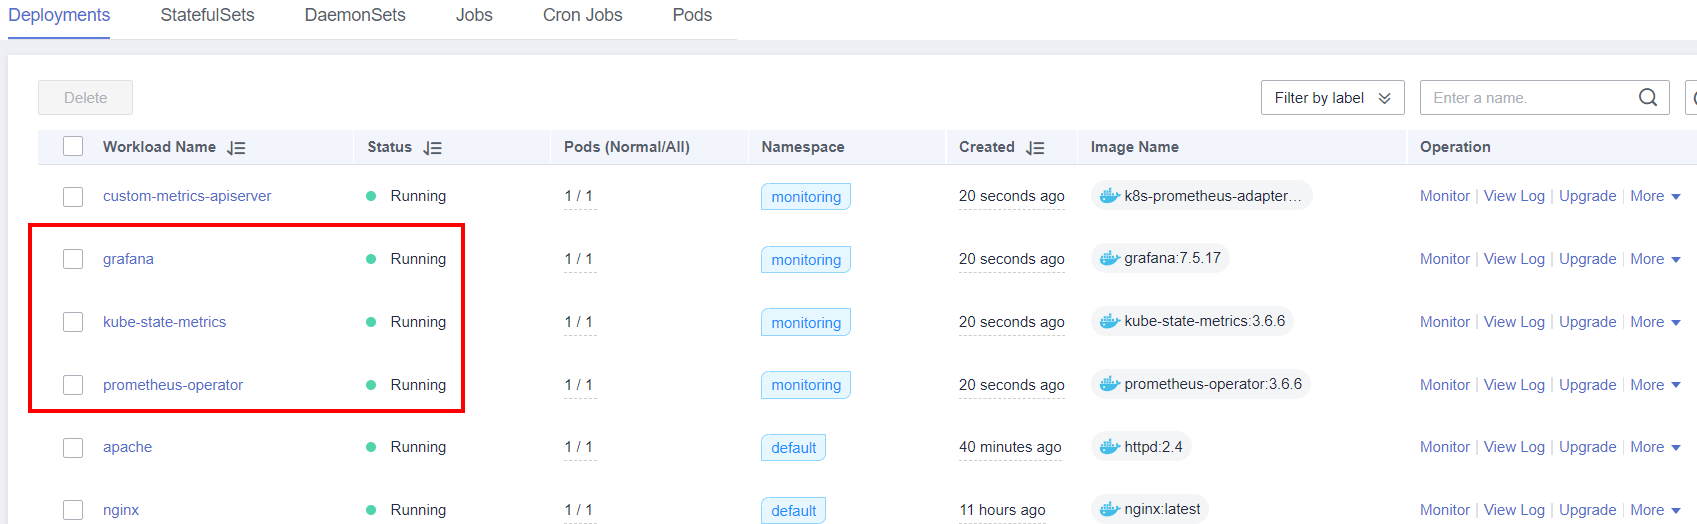Open the kube-state-metrics workload link
The height and width of the screenshot is (524, 1697).
click(164, 322)
